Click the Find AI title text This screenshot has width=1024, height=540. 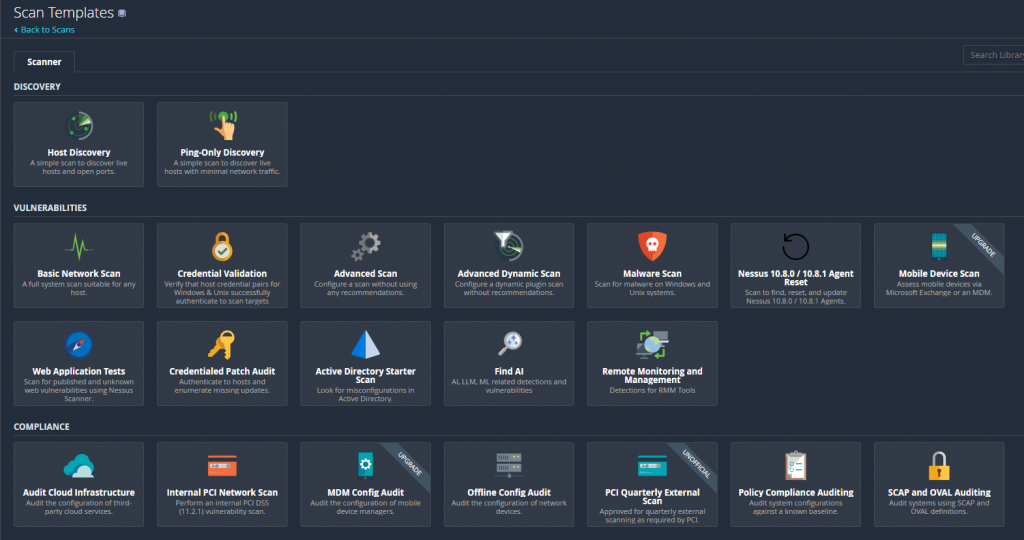coord(509,371)
